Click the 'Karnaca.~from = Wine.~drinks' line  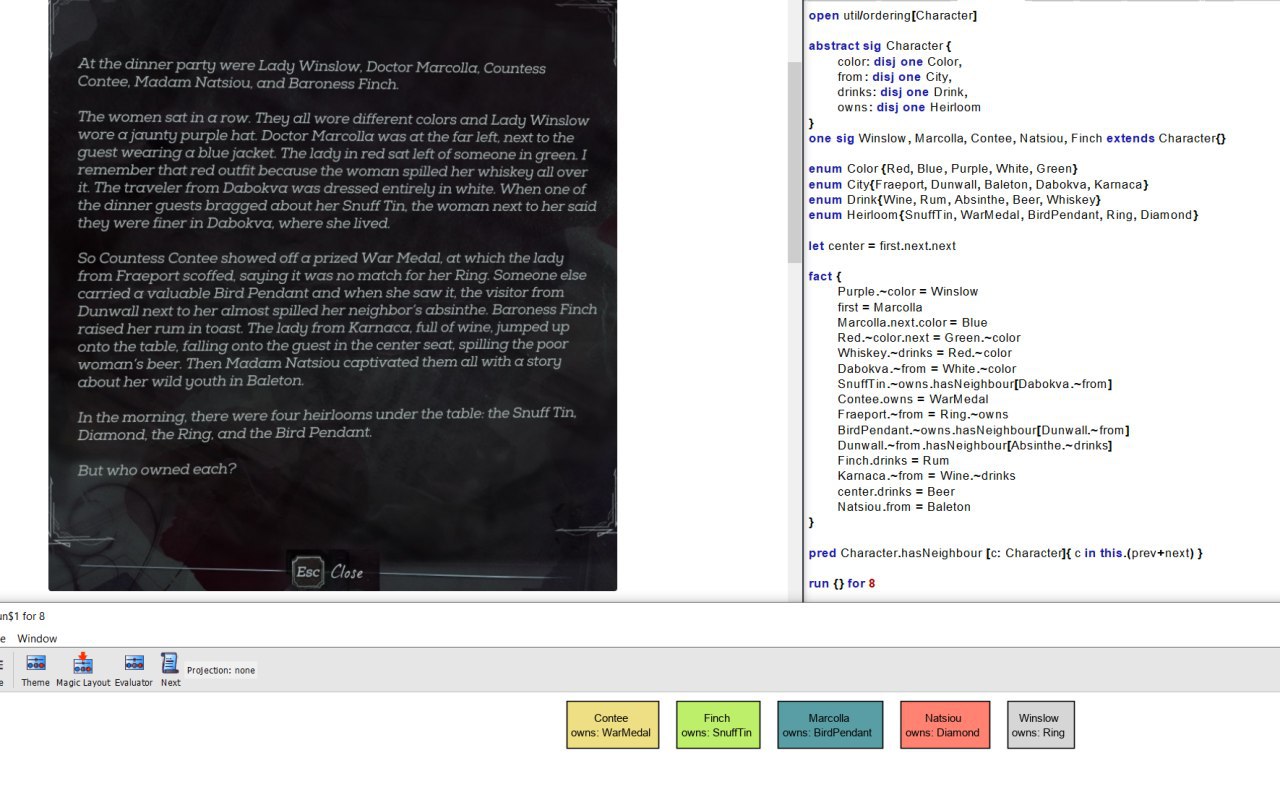pos(926,476)
